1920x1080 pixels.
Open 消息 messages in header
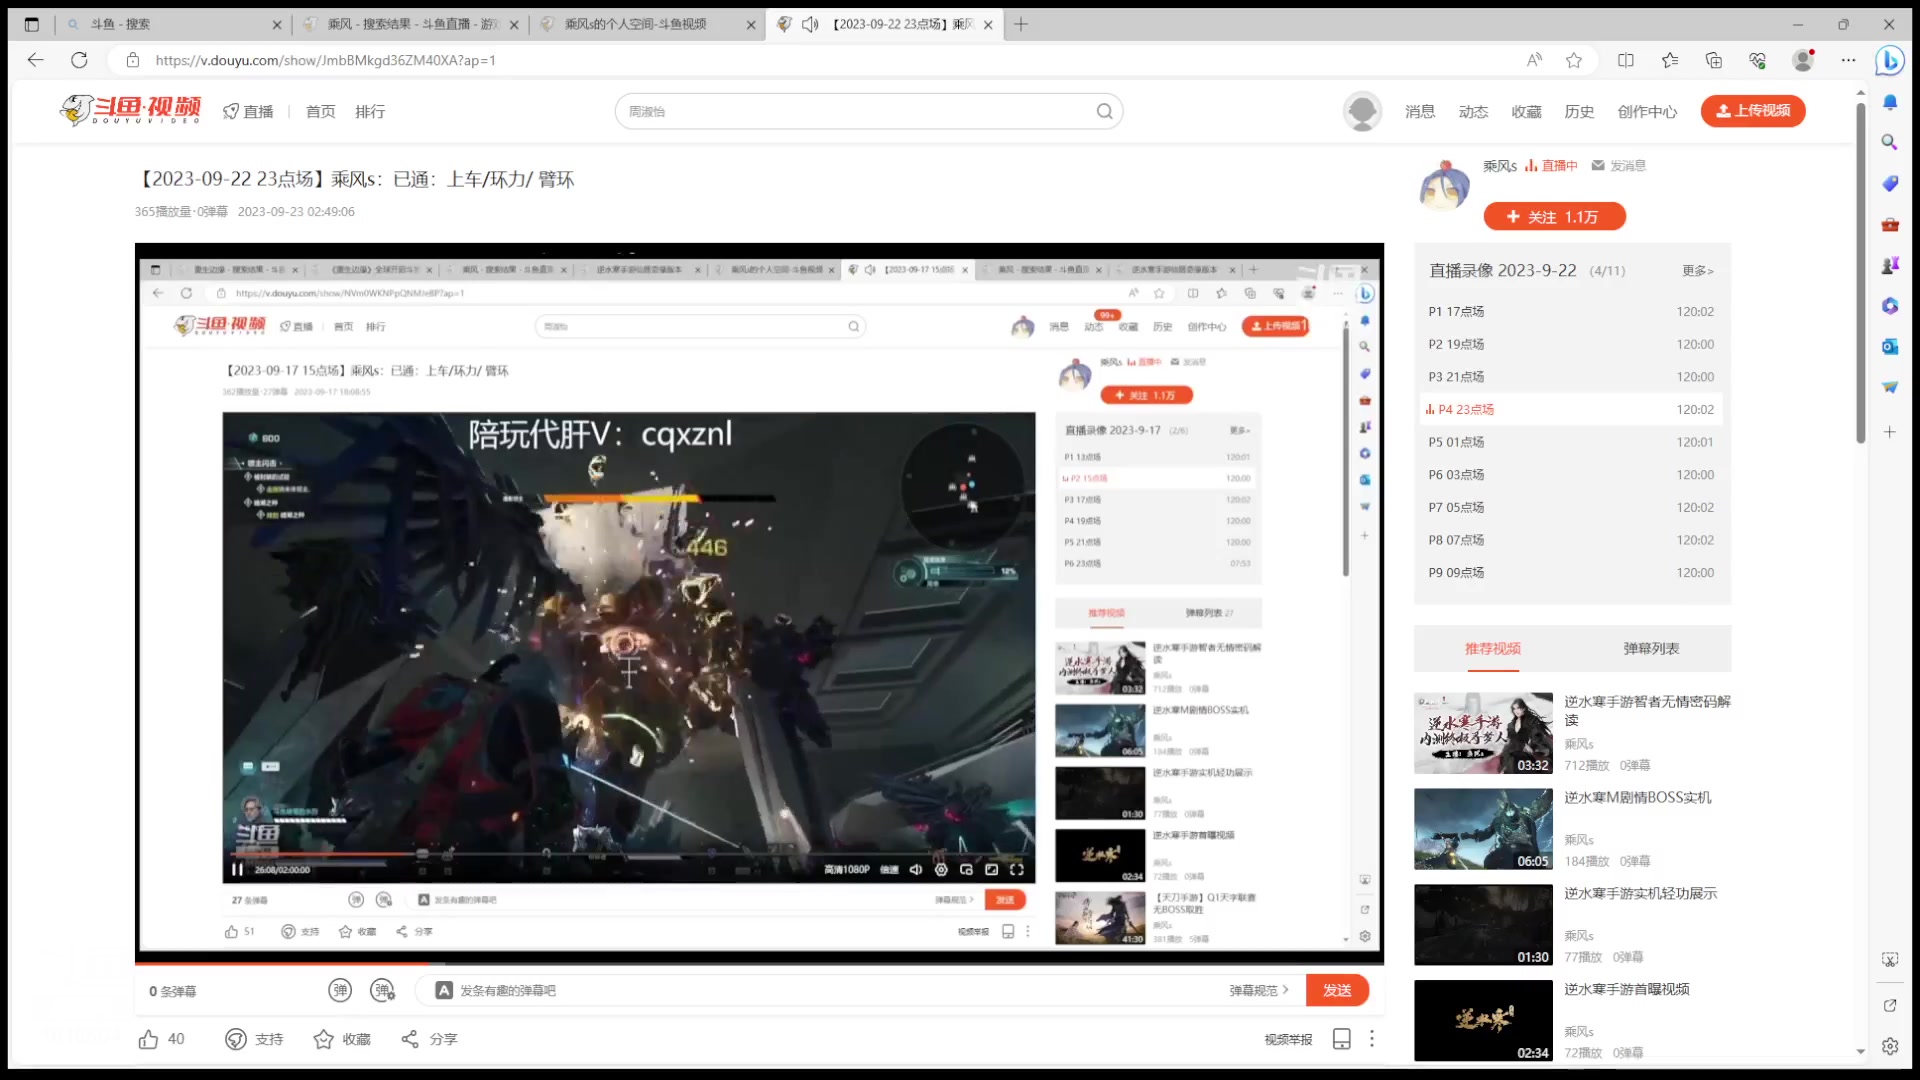(1420, 112)
